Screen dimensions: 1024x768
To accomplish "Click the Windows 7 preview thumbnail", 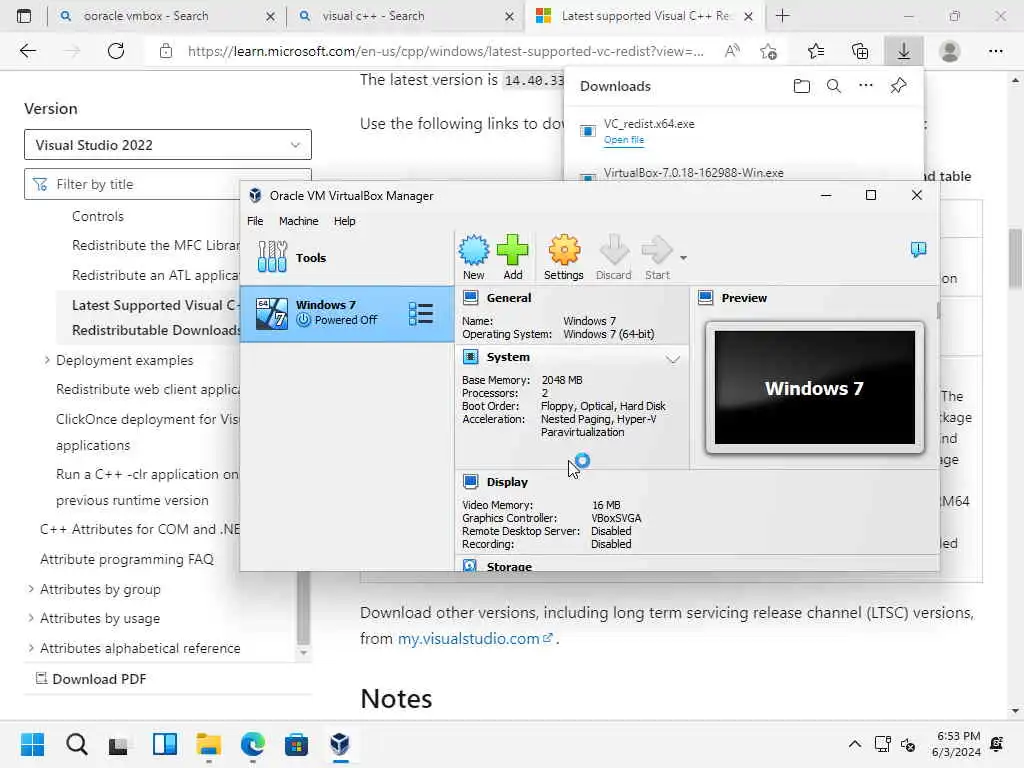I will click(x=814, y=387).
